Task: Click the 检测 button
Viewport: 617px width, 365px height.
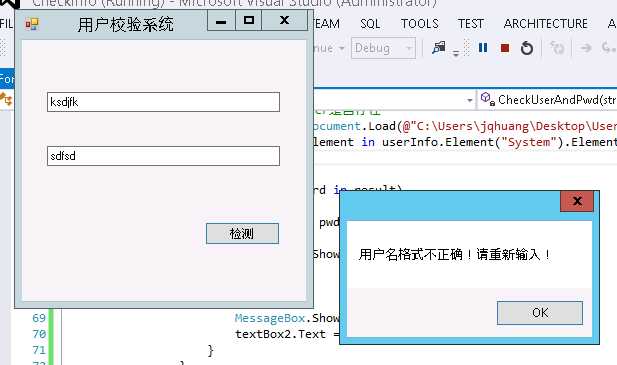Action: (x=242, y=234)
